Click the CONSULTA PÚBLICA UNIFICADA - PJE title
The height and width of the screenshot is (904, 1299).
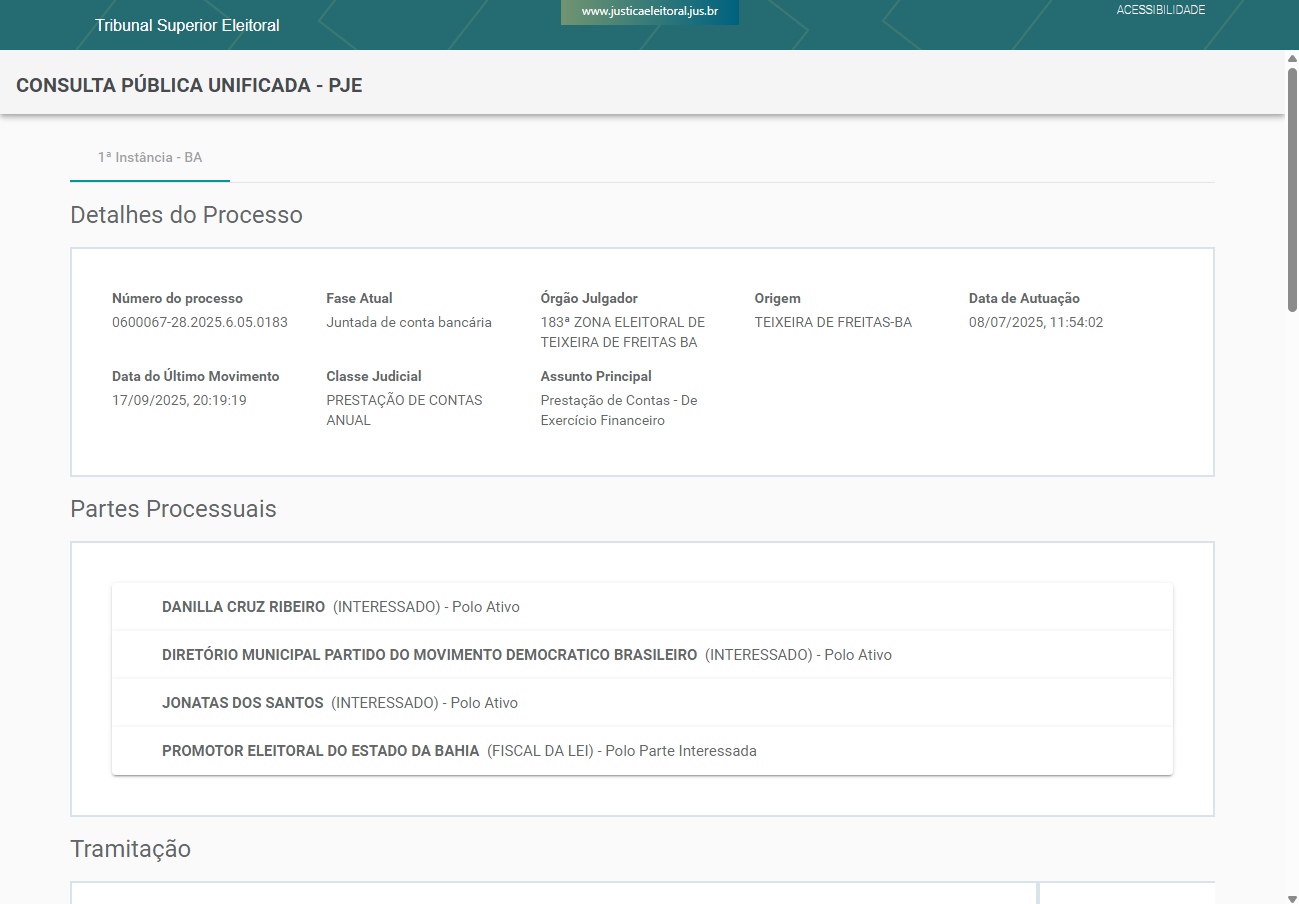click(x=189, y=85)
